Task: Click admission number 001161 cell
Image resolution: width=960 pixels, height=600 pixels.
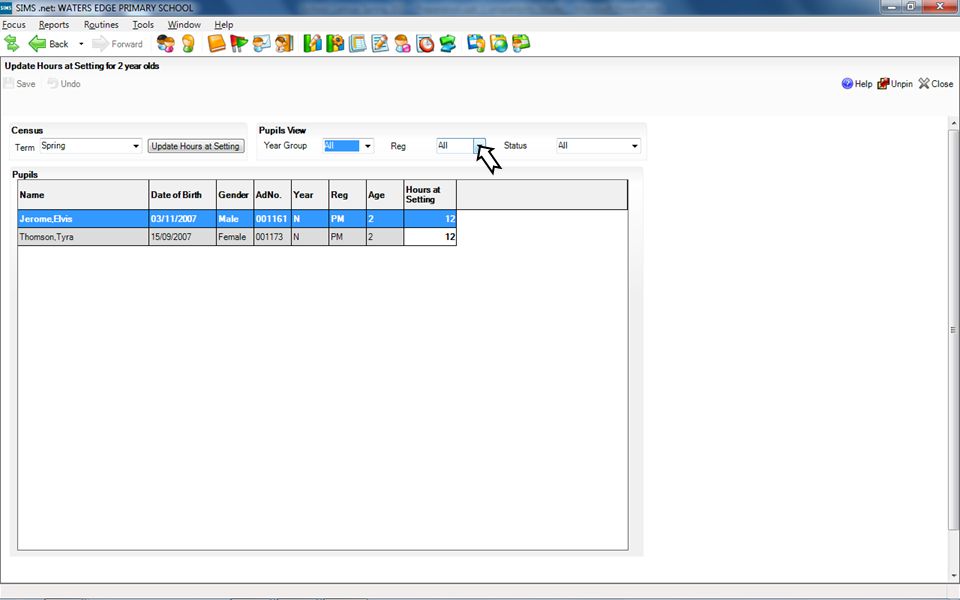Action: tap(272, 219)
